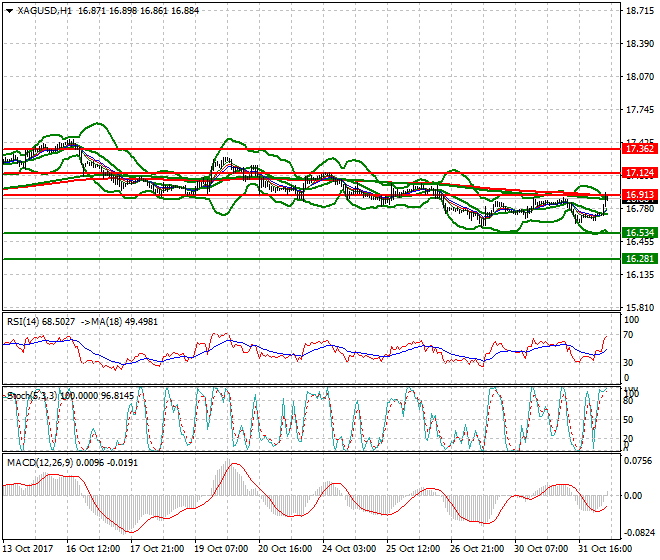The image size is (660, 560).
Task: Click the 31 Oct 16:00 time axis label
Action: pos(605,549)
